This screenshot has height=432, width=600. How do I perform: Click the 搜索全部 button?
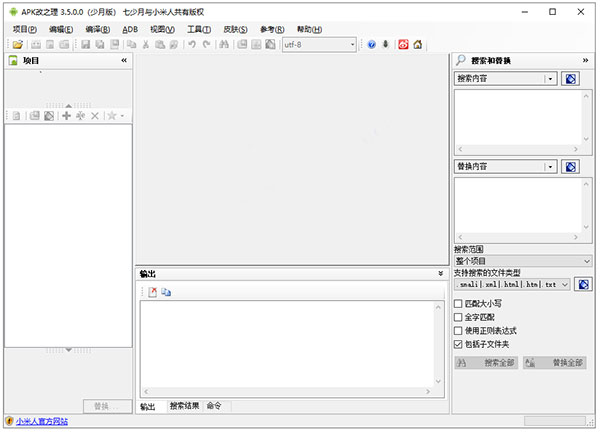coord(486,363)
